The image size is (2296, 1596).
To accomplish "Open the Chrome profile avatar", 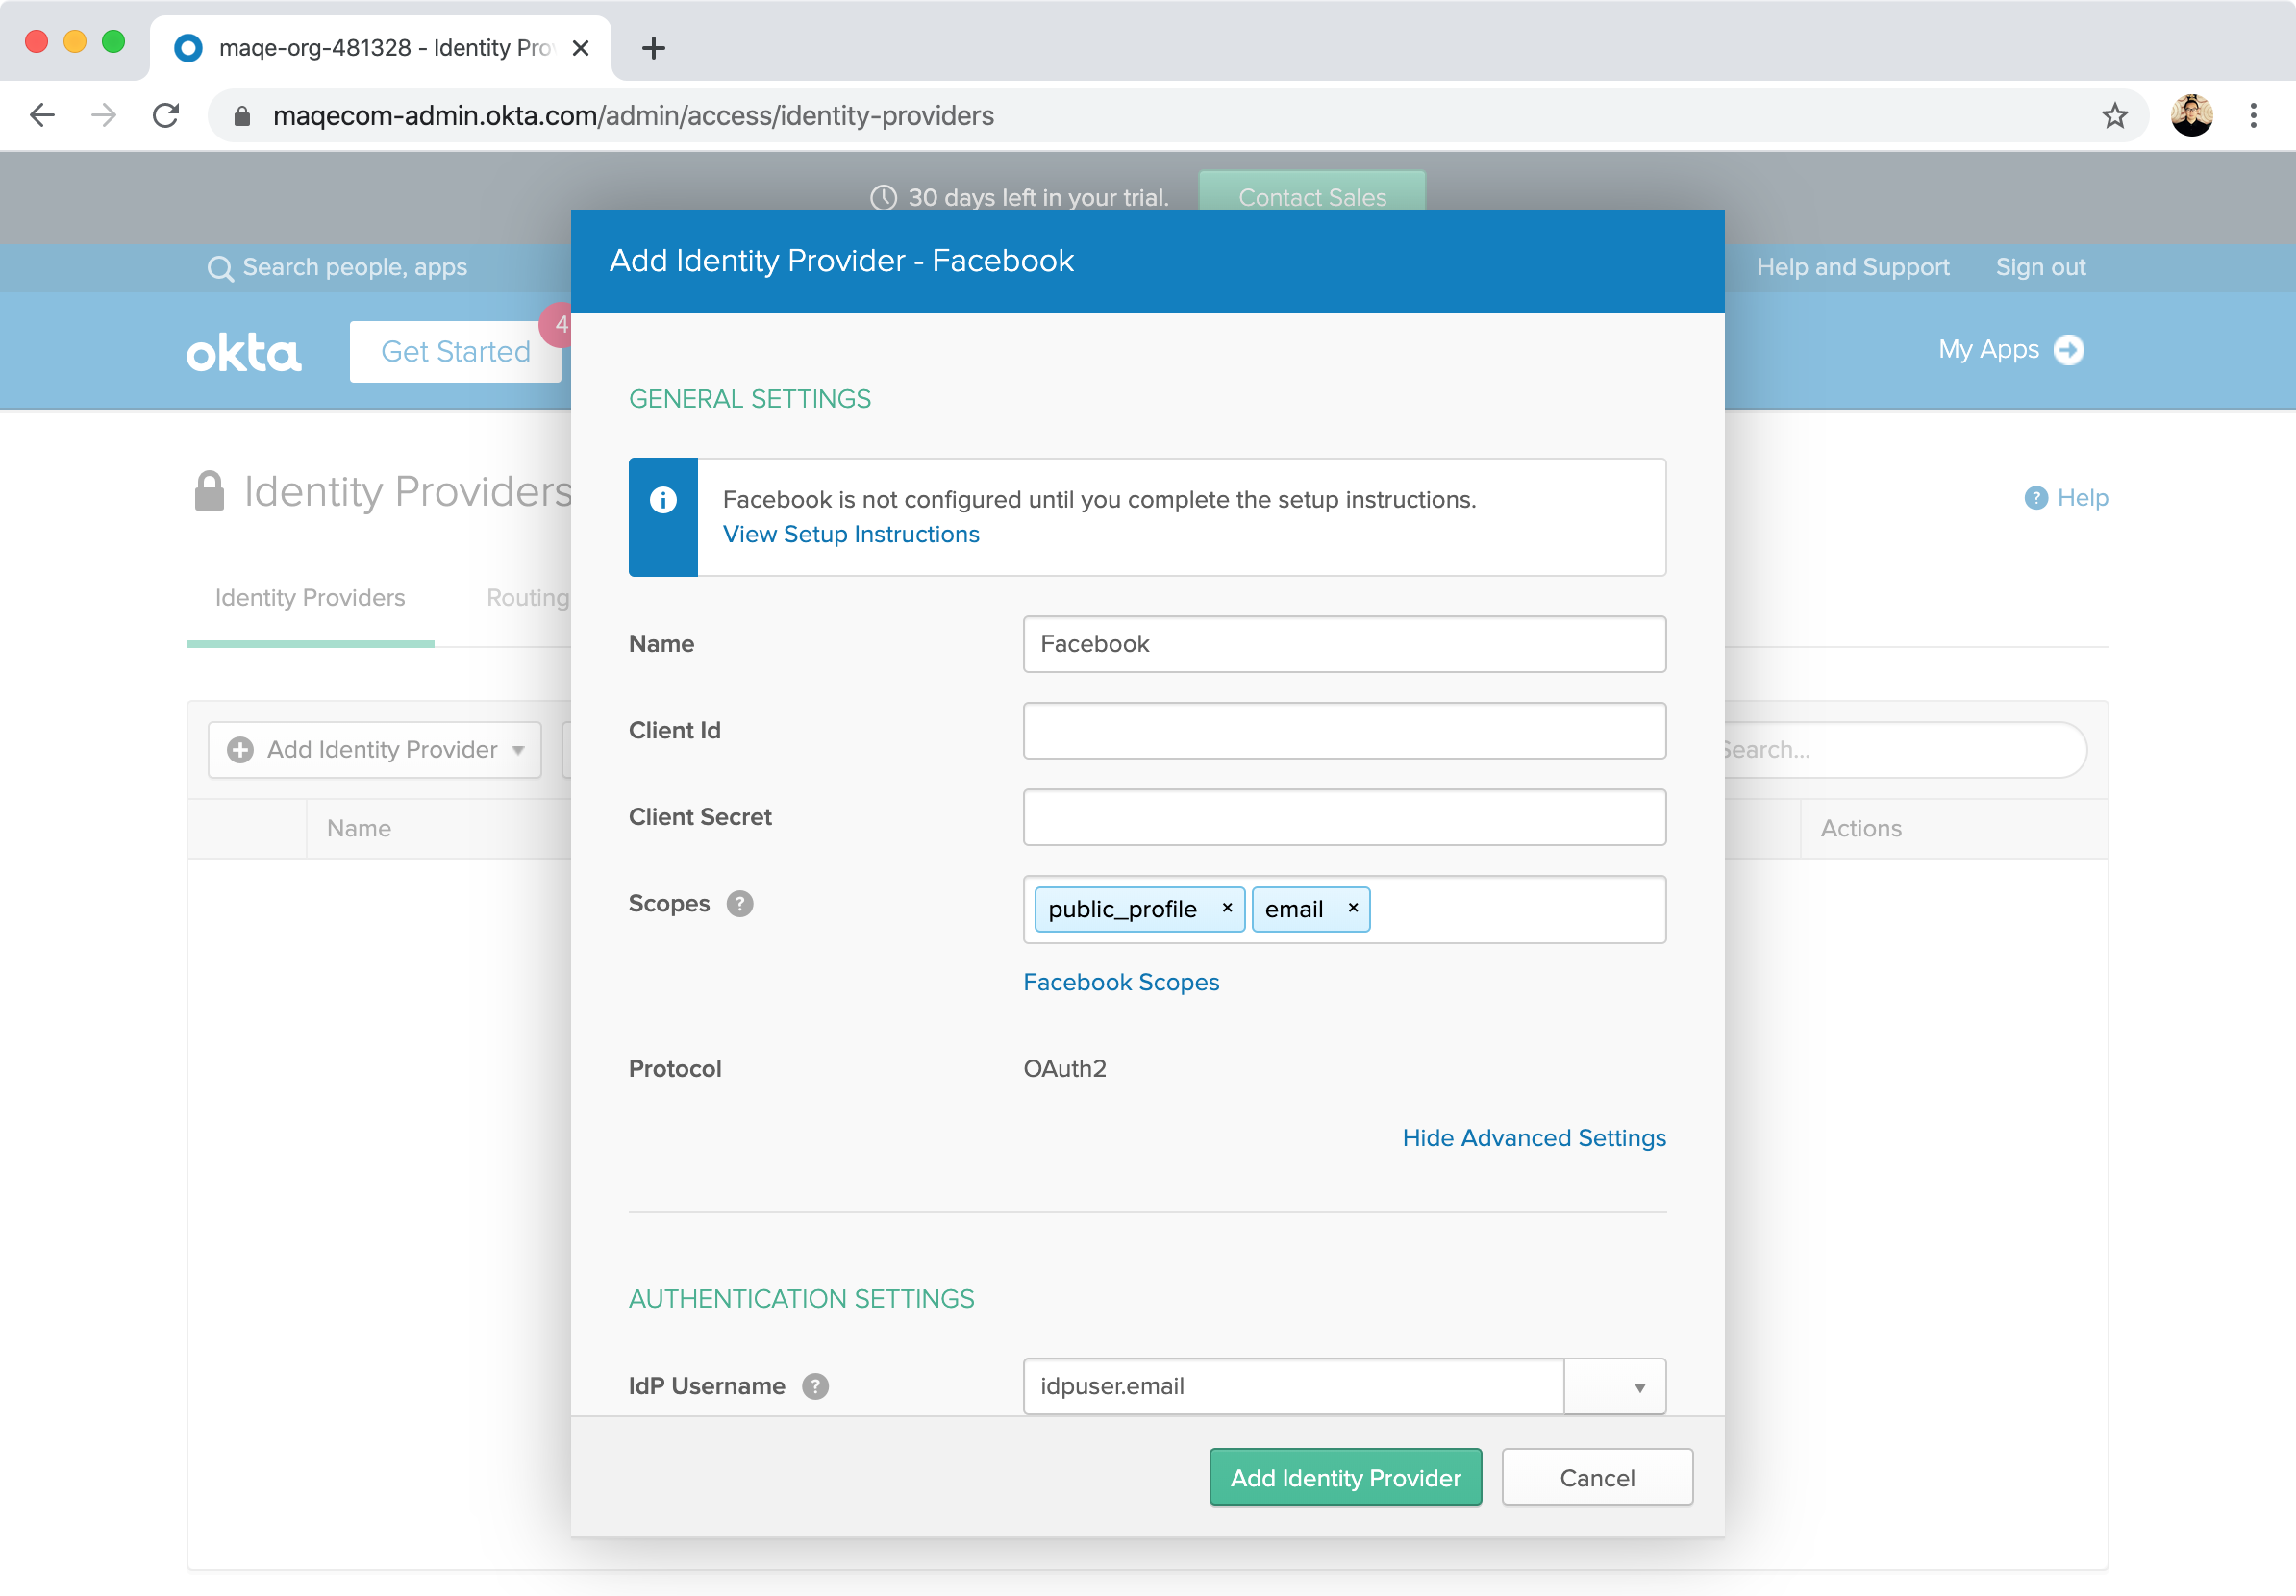I will [x=2191, y=116].
